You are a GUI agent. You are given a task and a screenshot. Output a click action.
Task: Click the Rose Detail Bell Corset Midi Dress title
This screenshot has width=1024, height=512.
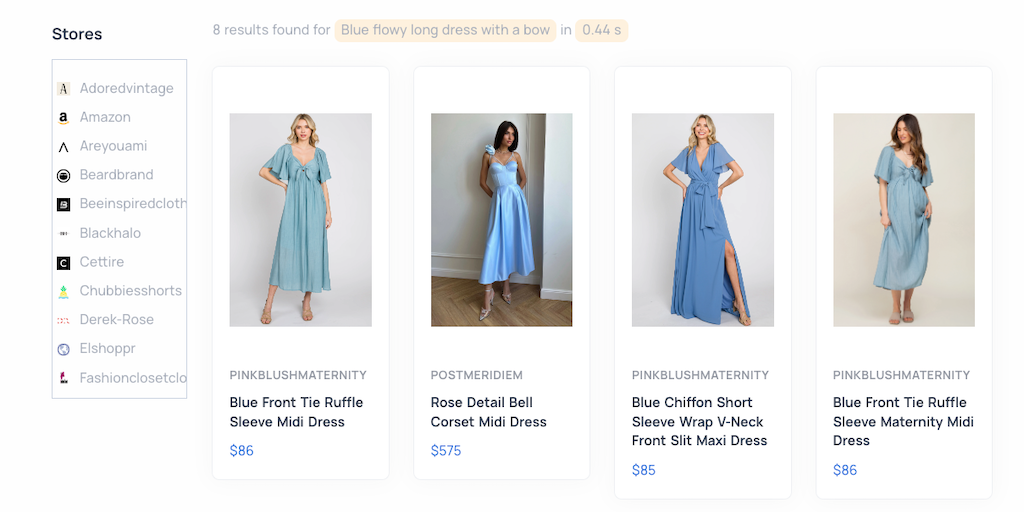tap(488, 412)
